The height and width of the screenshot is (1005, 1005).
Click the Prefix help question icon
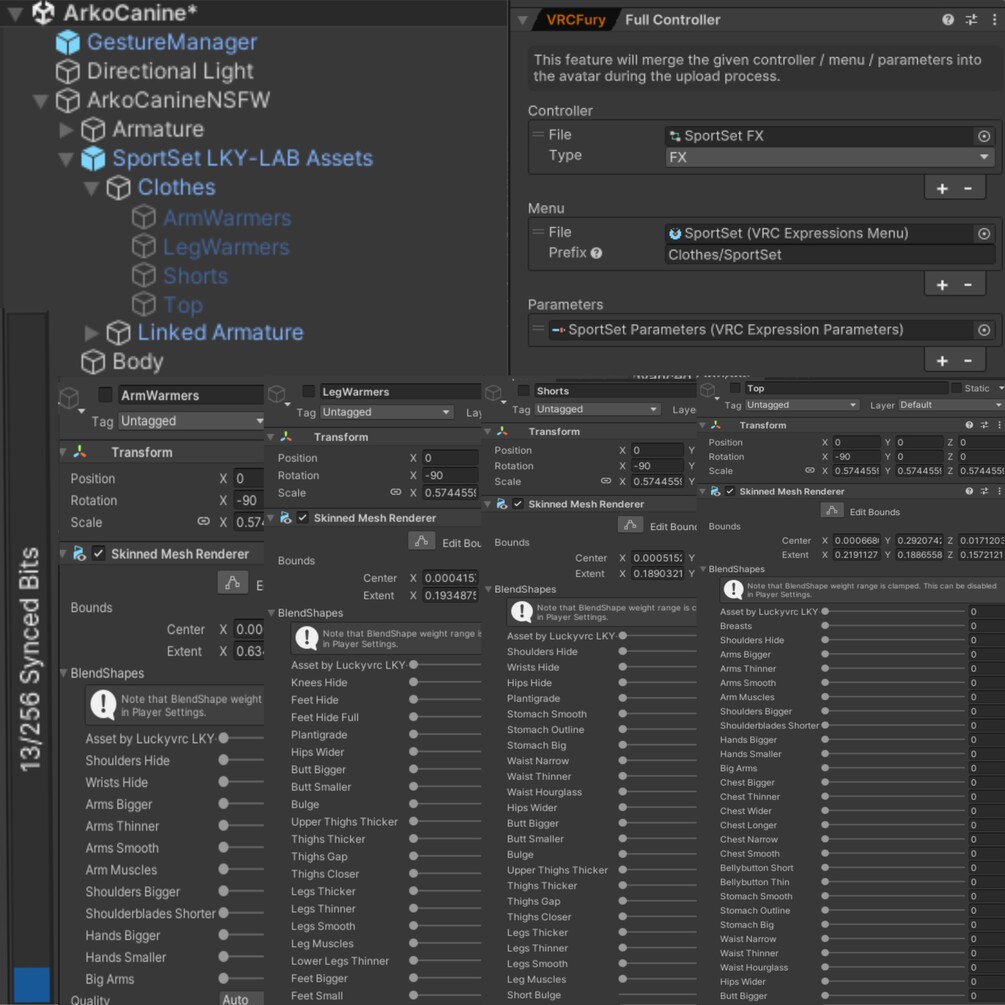pos(596,253)
